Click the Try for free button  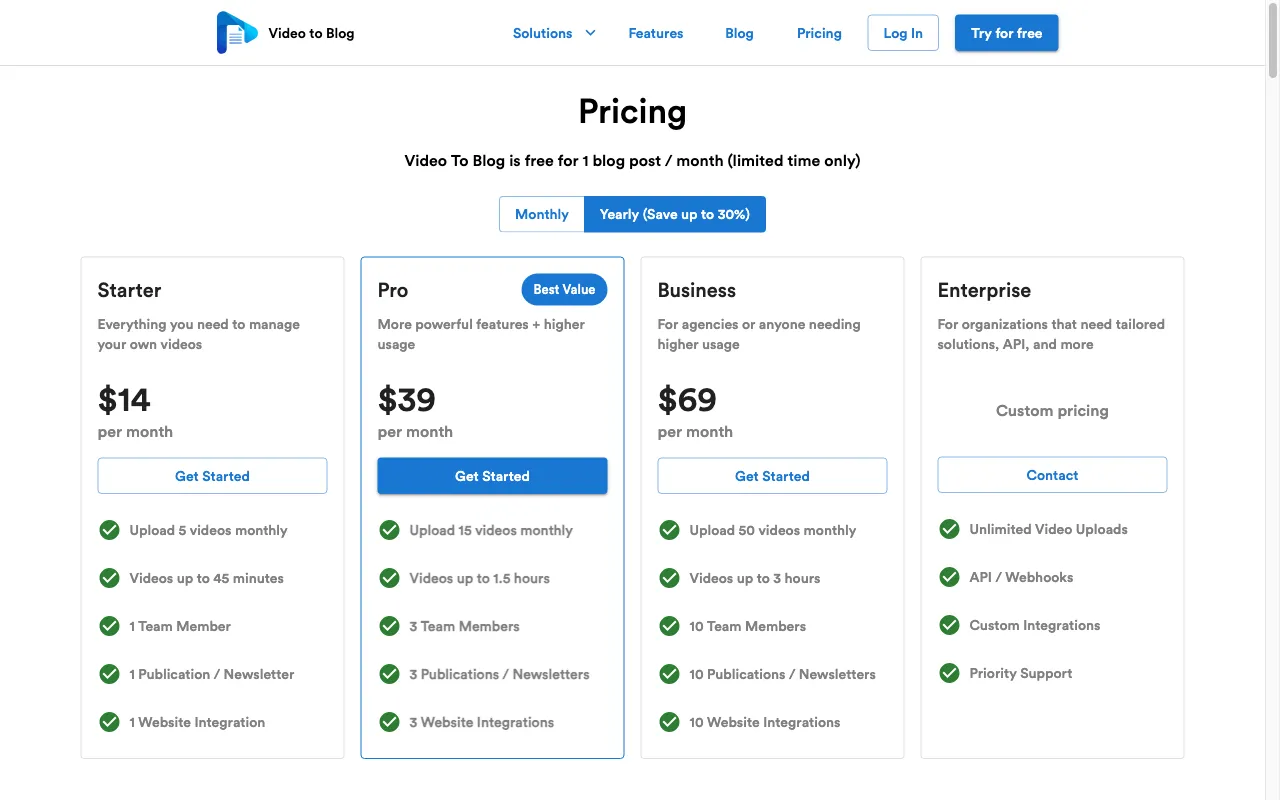click(1006, 33)
